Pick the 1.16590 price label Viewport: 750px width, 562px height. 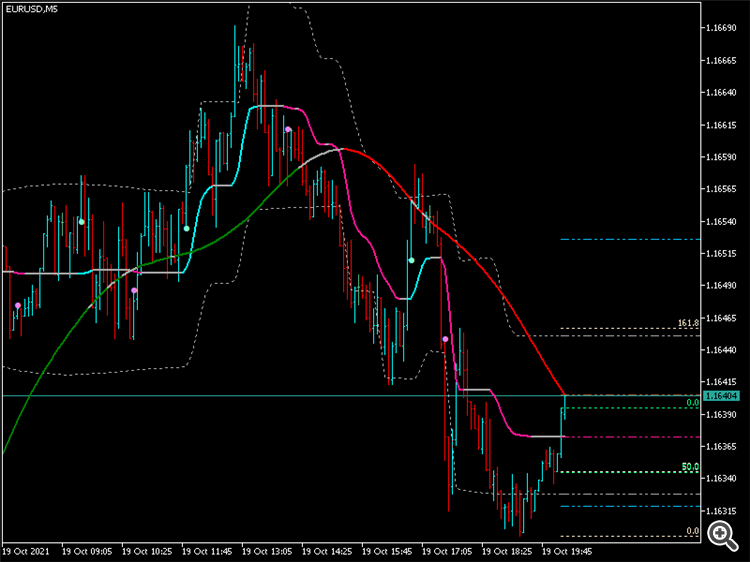pos(721,157)
